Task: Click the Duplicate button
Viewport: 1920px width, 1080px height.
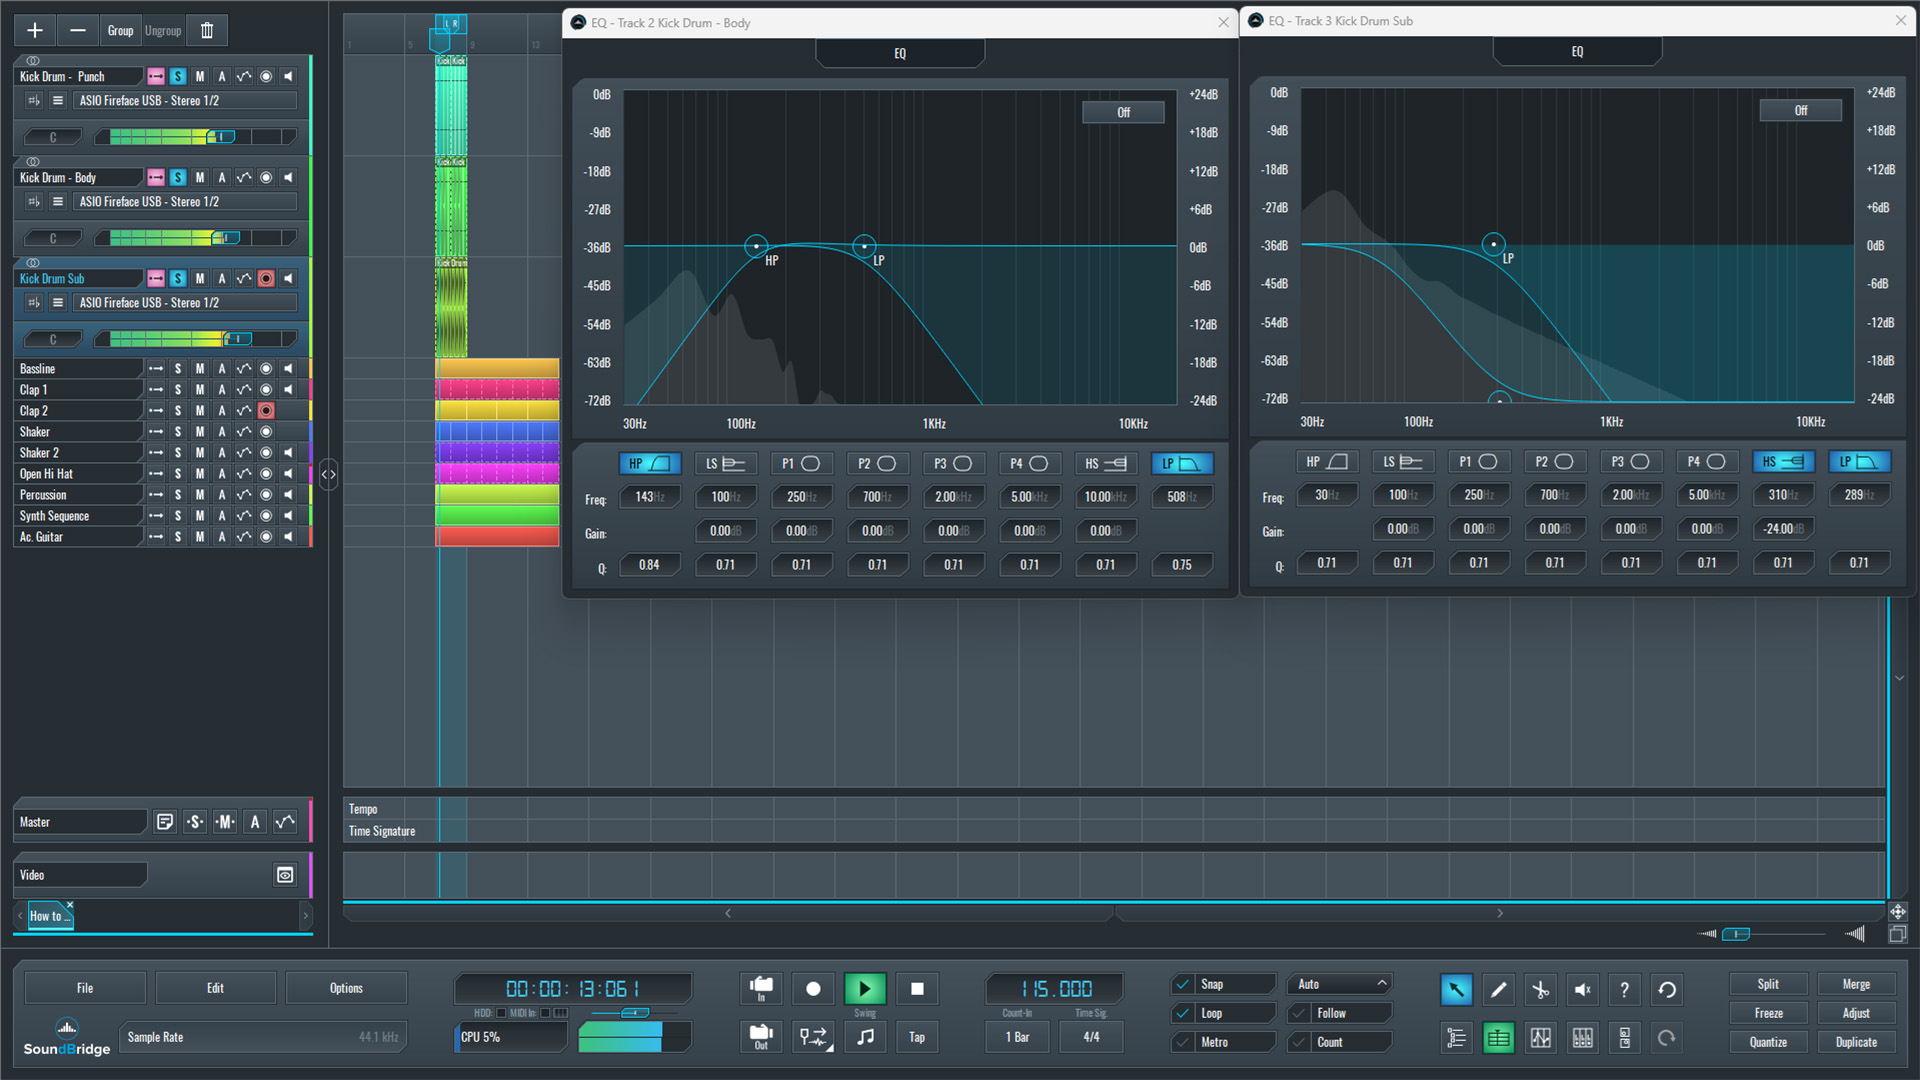Action: (1856, 1042)
